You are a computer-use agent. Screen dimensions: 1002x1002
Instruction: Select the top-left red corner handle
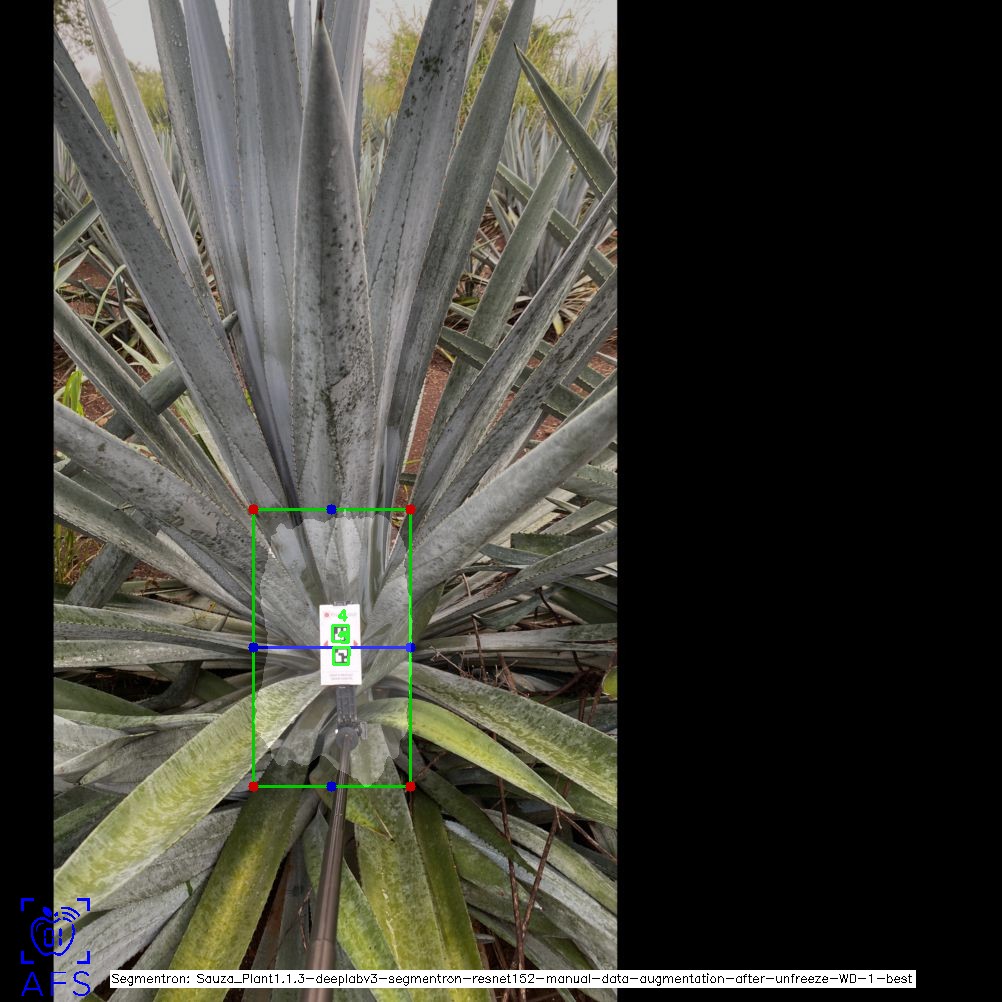pos(253,510)
